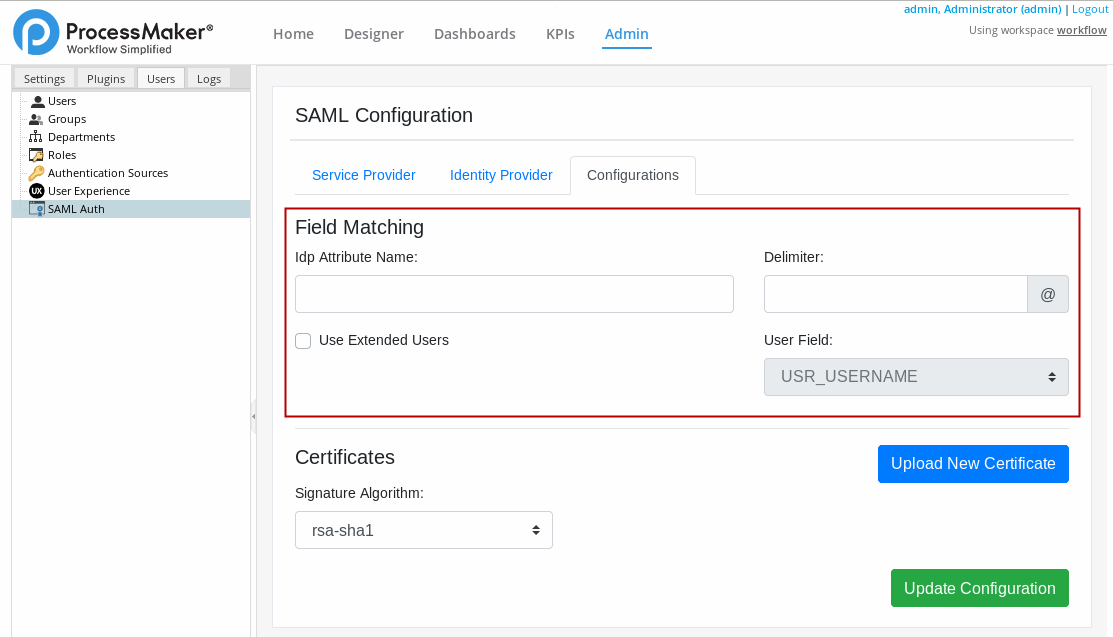Click the Authentication Sources key icon
This screenshot has height=637, width=1113.
click(37, 173)
